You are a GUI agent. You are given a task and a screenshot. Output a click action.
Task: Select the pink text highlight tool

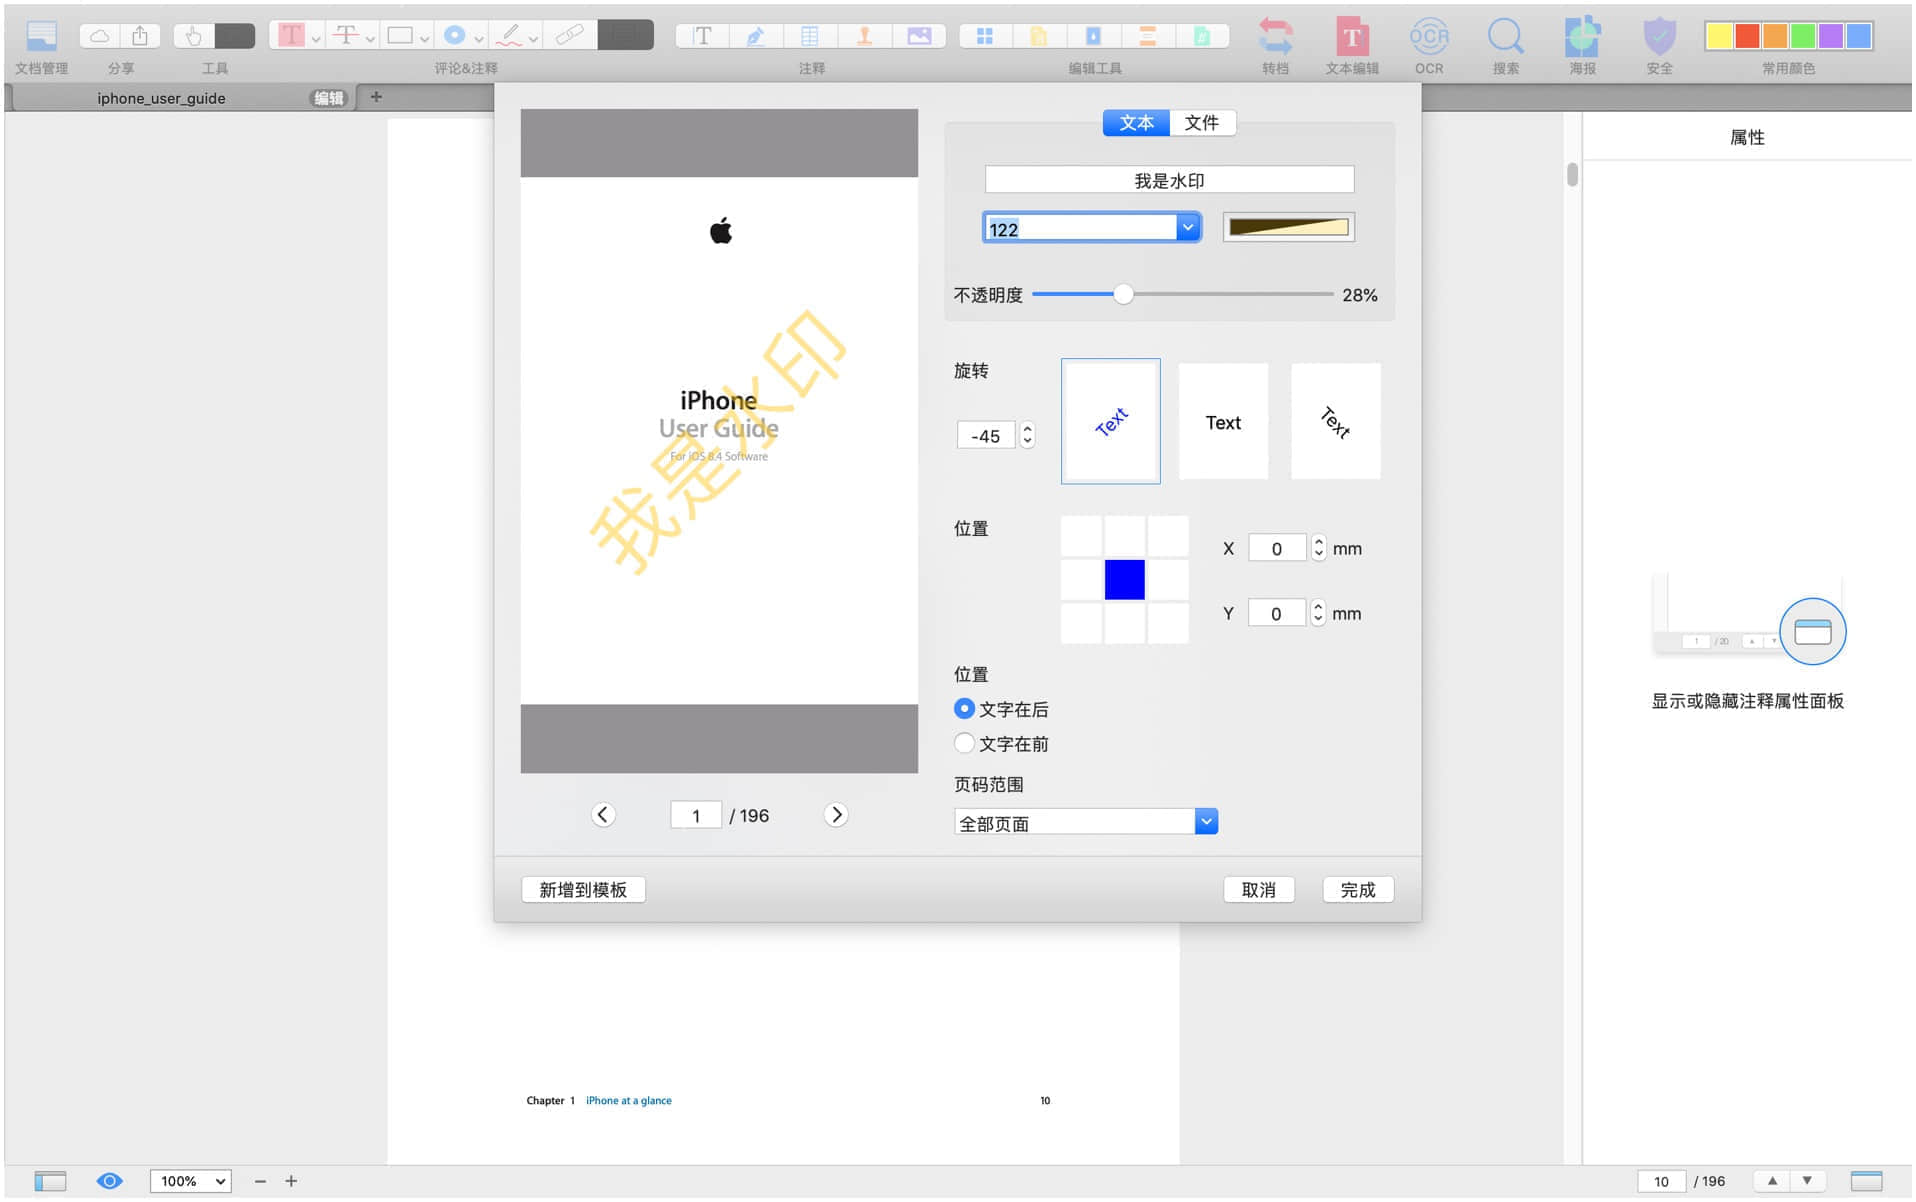tap(291, 36)
